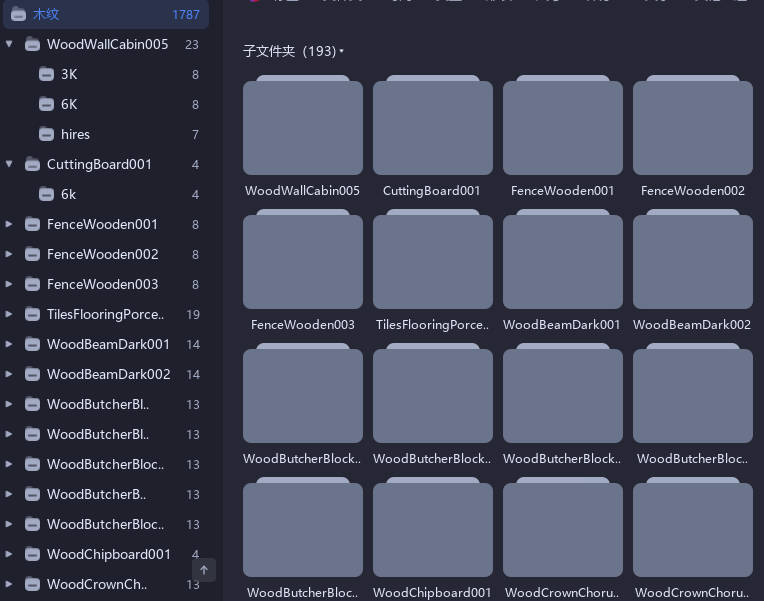This screenshot has width=764, height=601.
Task: Select the CuttingBoard001 label in the sidebar tree
Action: [99, 164]
